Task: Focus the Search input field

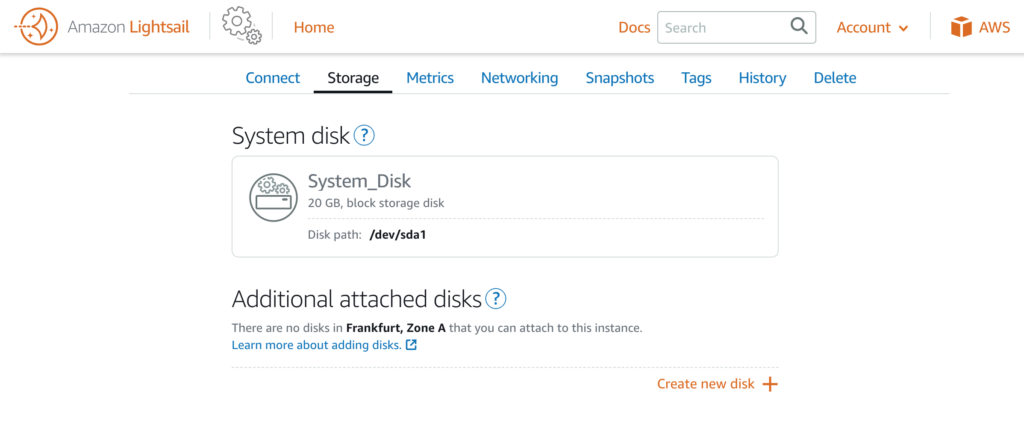Action: pos(736,27)
